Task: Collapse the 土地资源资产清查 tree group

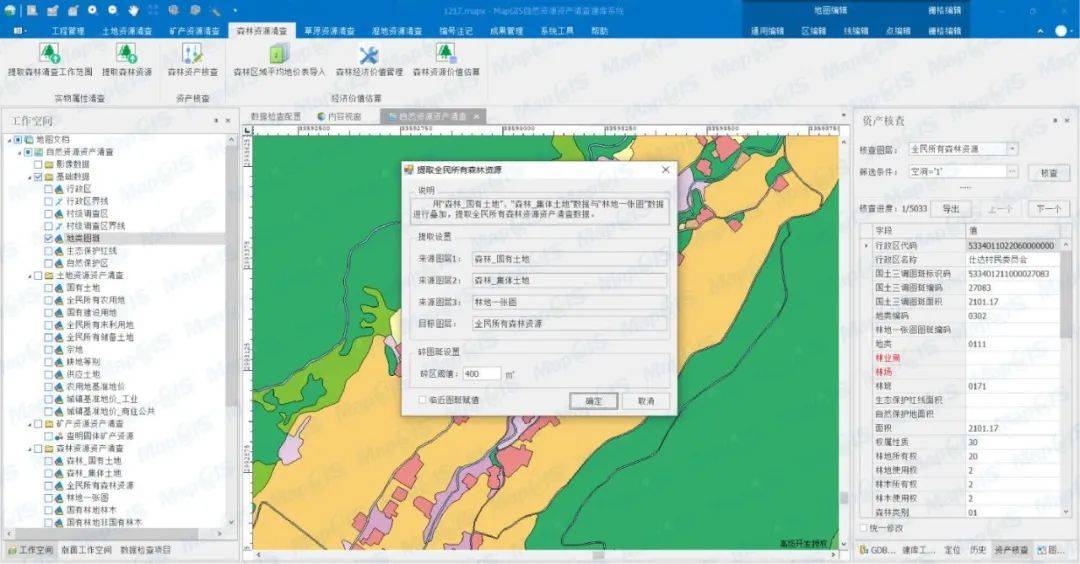Action: click(x=30, y=275)
